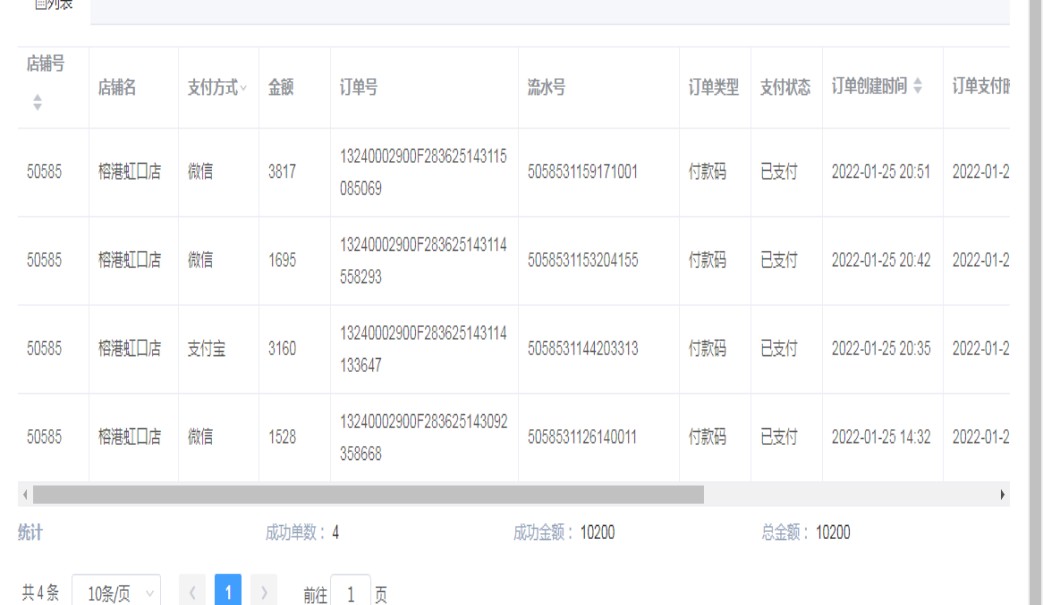
Task: Click the table scroll left arrow
Action: (x=23, y=495)
